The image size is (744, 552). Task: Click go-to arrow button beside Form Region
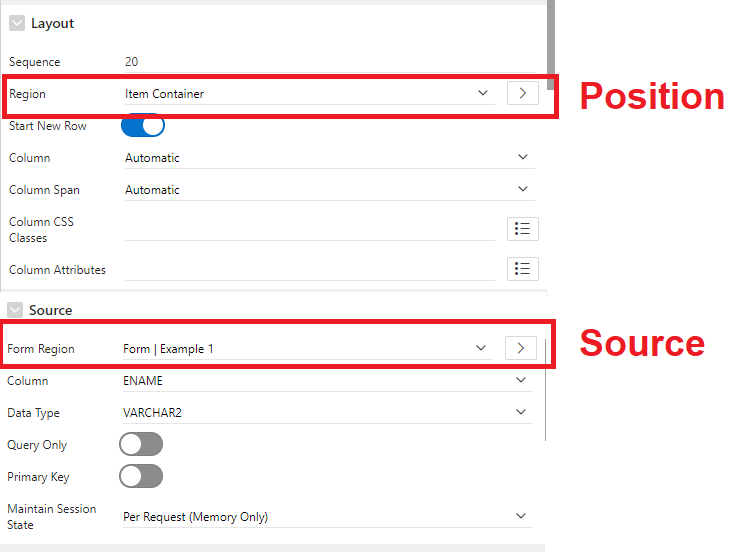click(521, 348)
